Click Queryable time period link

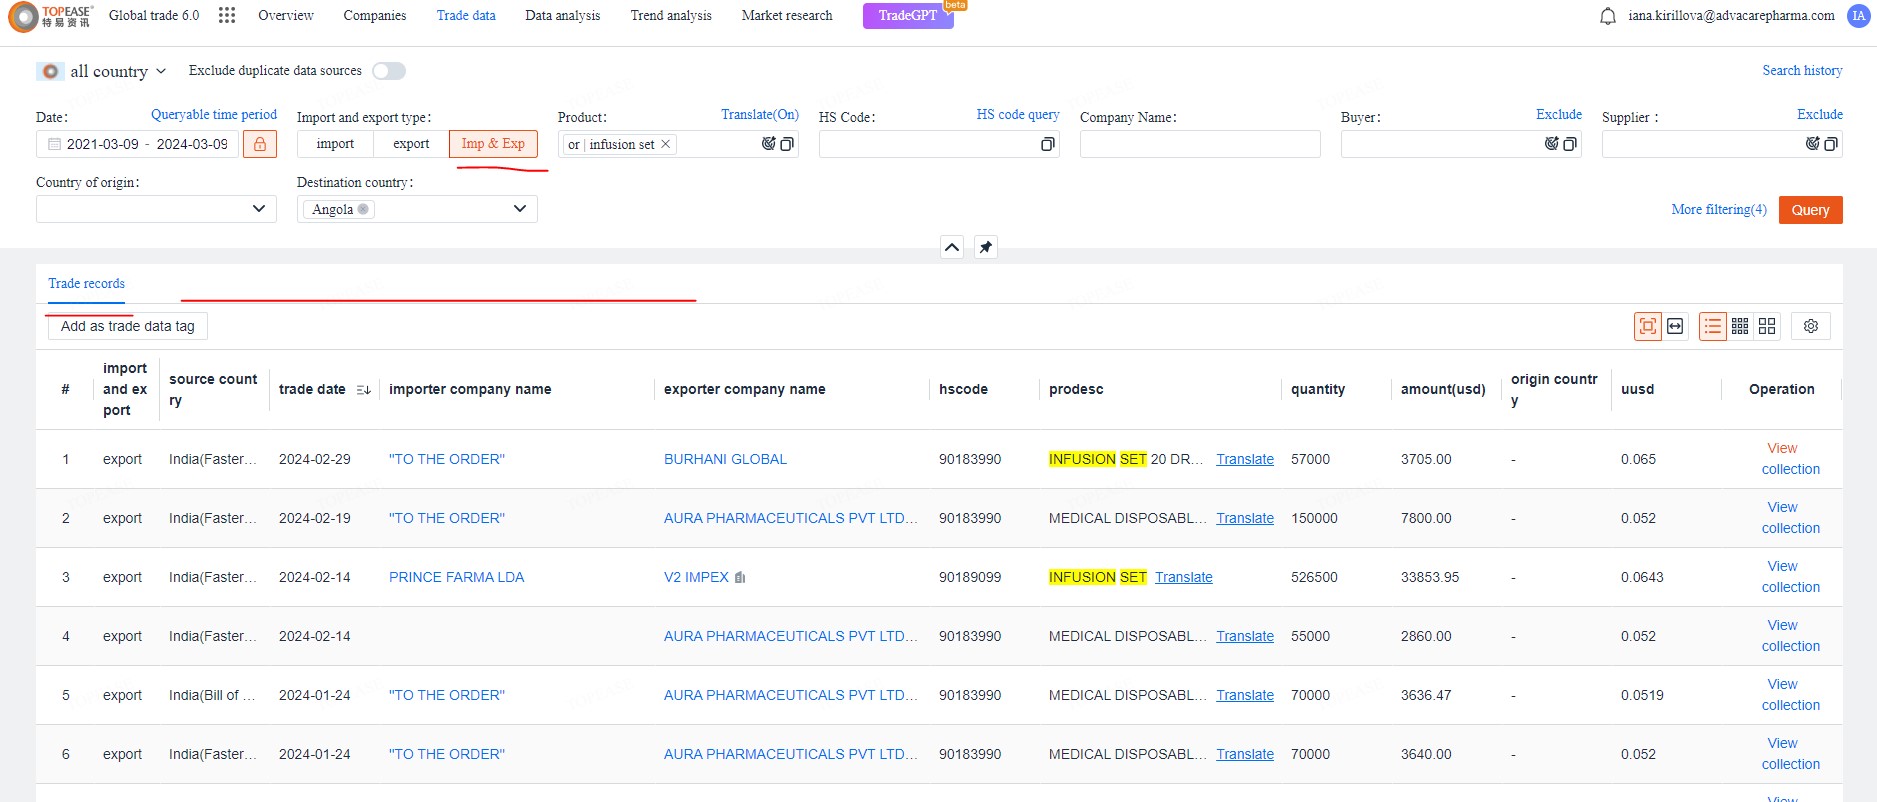[x=214, y=115]
